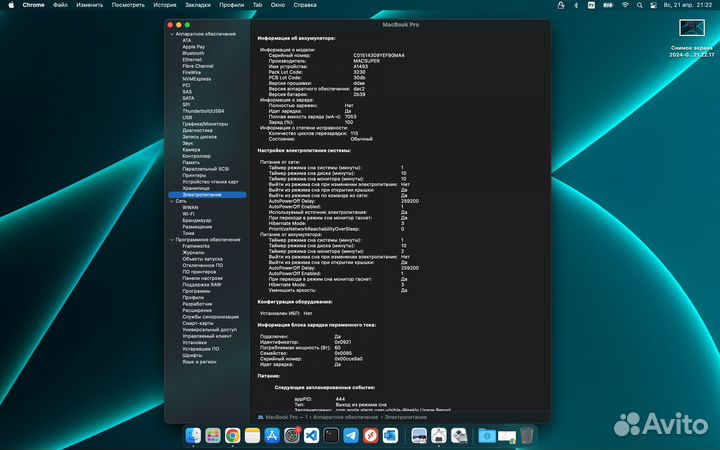Open System Information icon in Dock
This screenshot has height=450, width=720.
[x=439, y=435]
